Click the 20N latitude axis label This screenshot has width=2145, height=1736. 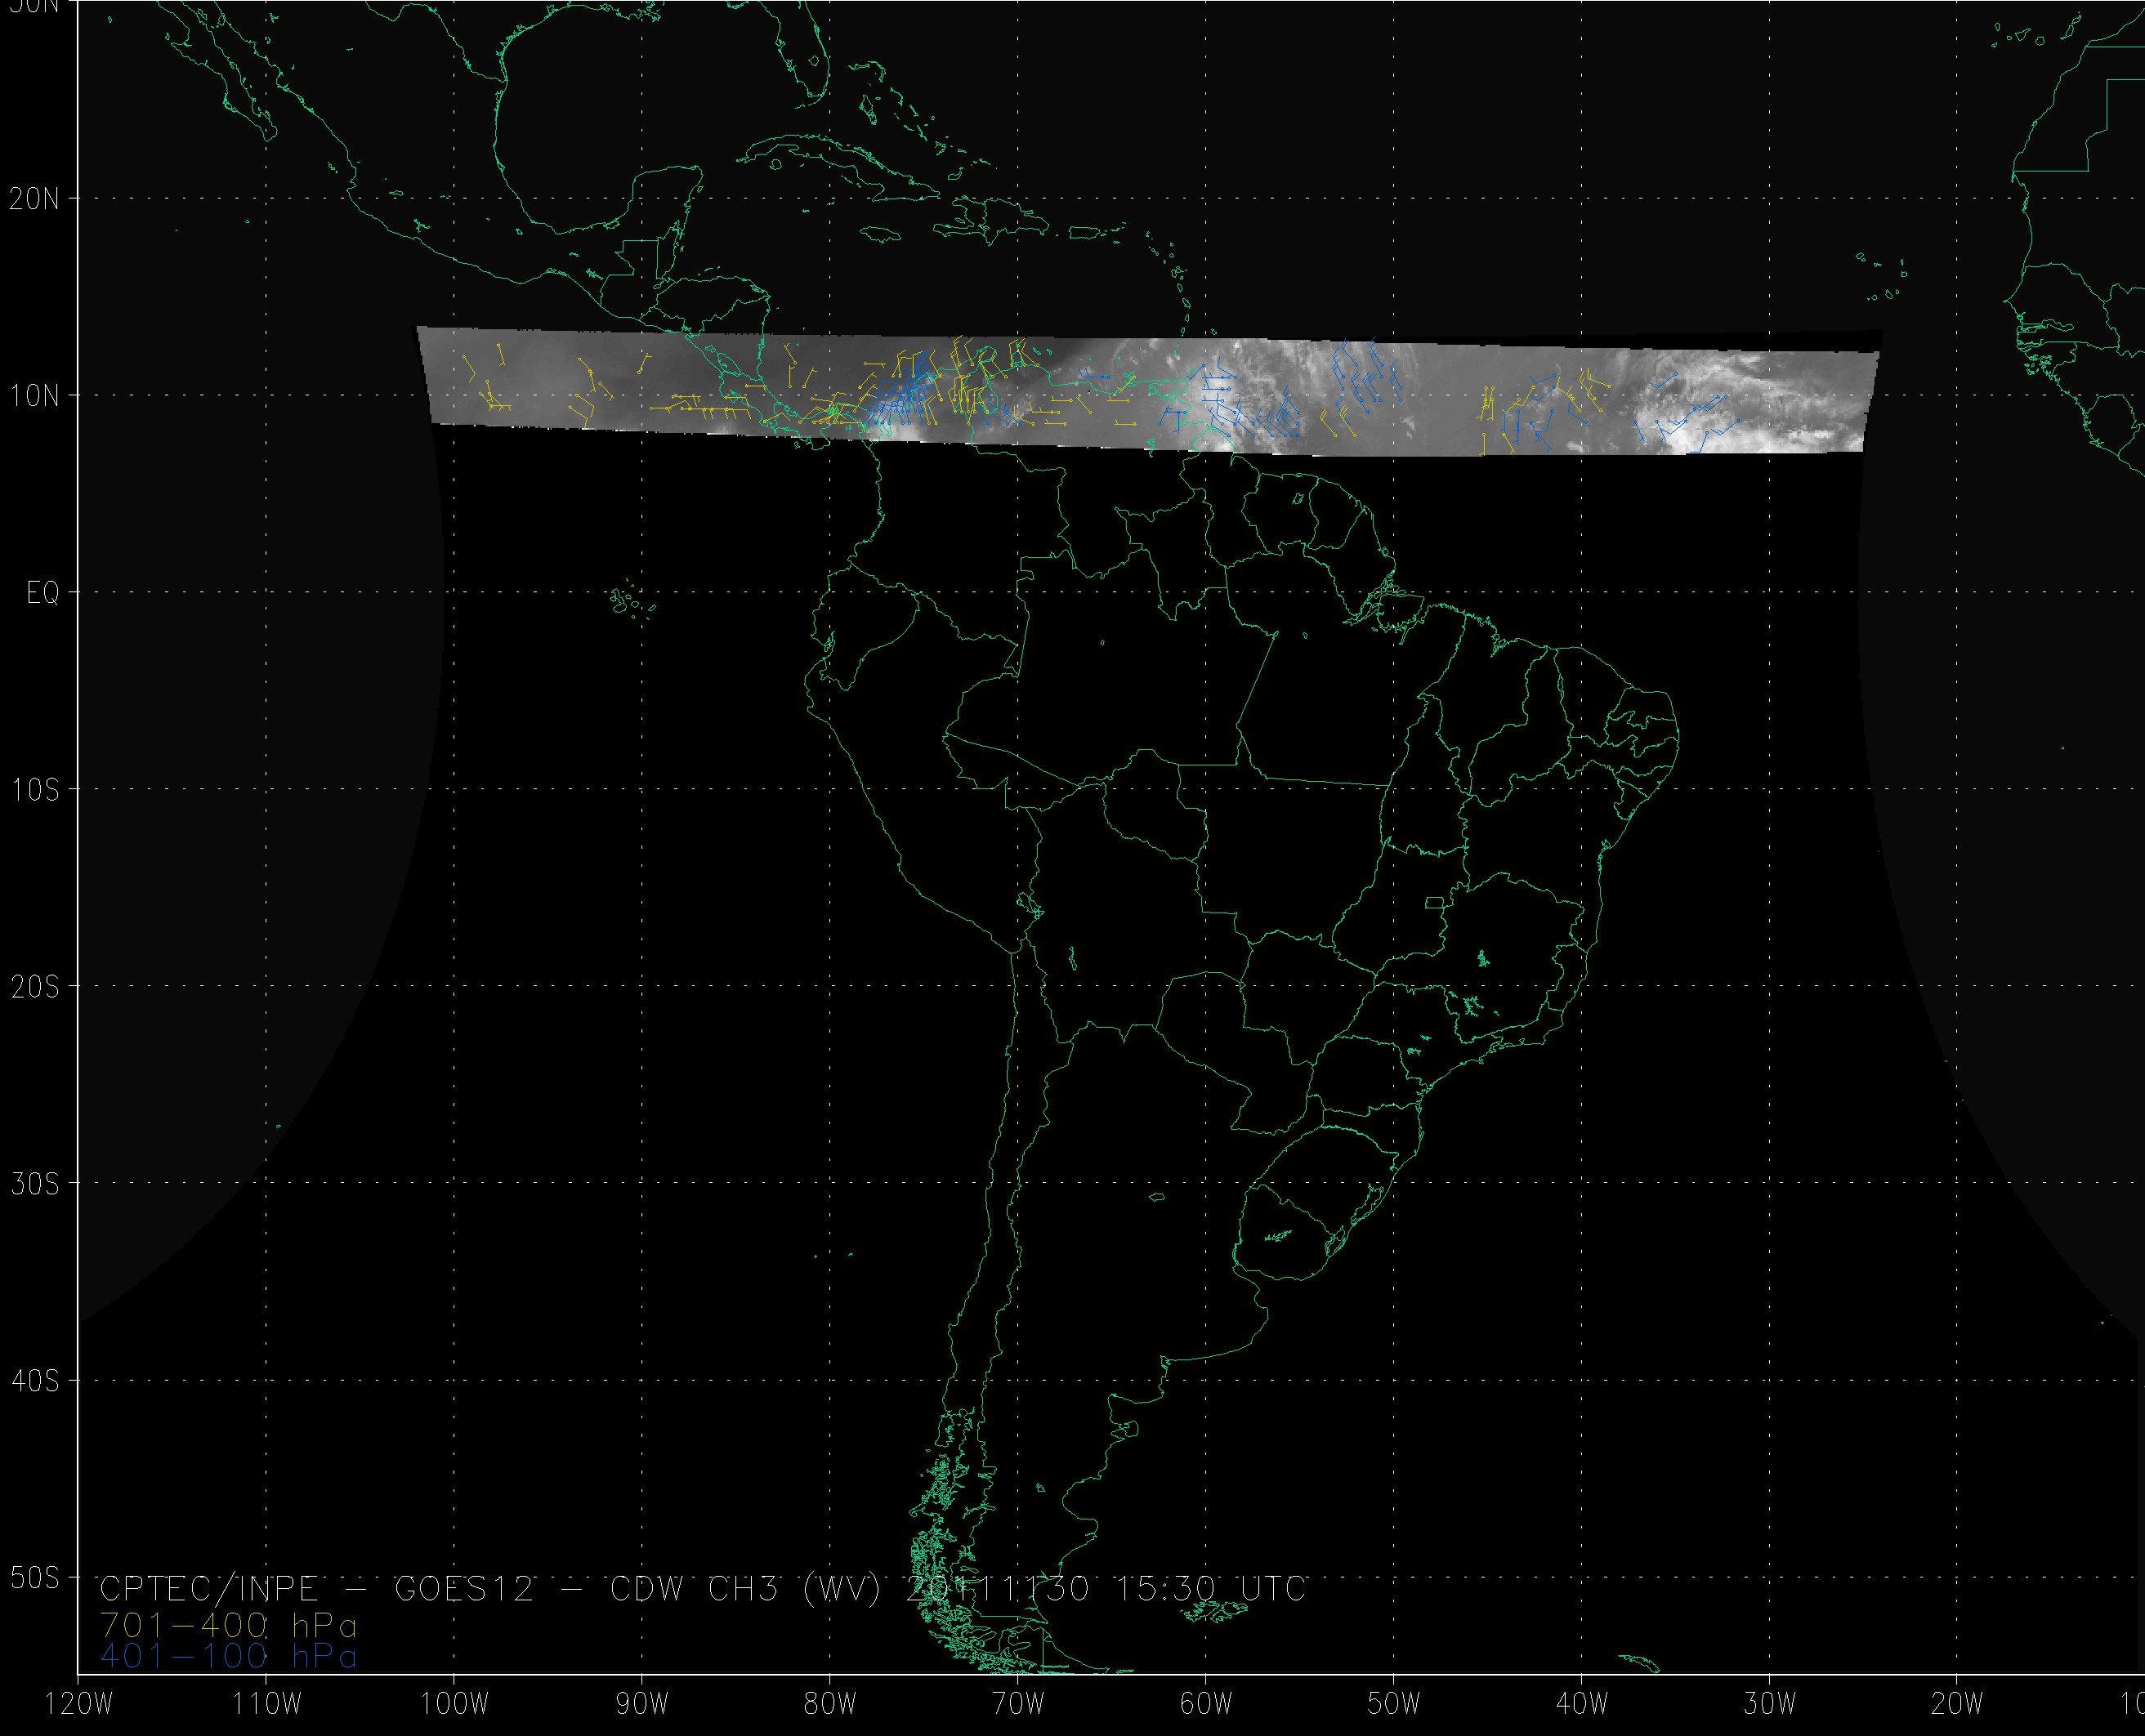(35, 199)
